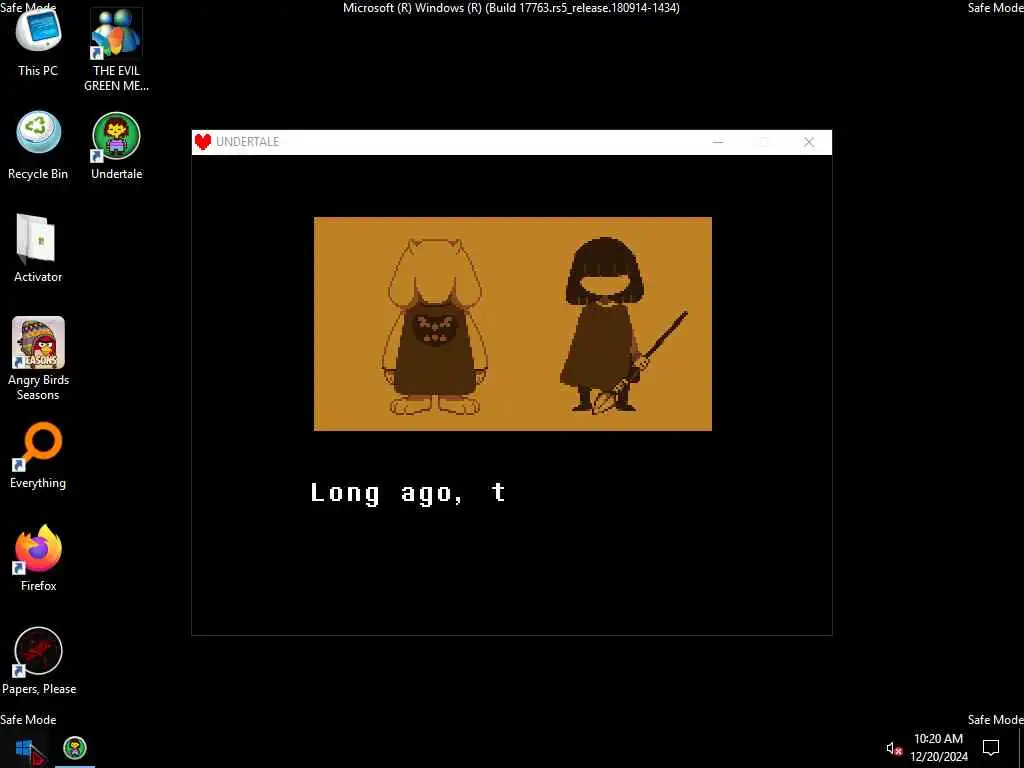This screenshot has height=768, width=1024.
Task: Select the Papers, Please desktop shortcut
Action: pyautogui.click(x=39, y=661)
